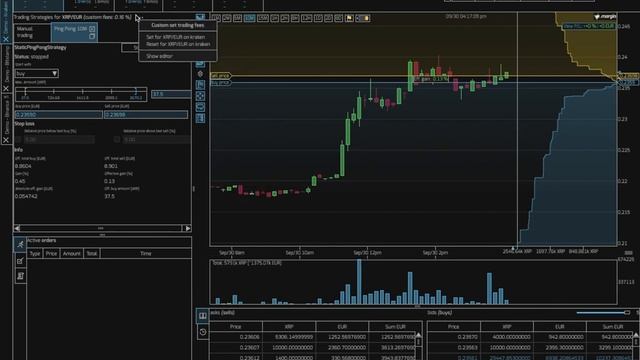Open the Manual trading tab
Viewport: 640px width, 360px height.
tap(32, 32)
